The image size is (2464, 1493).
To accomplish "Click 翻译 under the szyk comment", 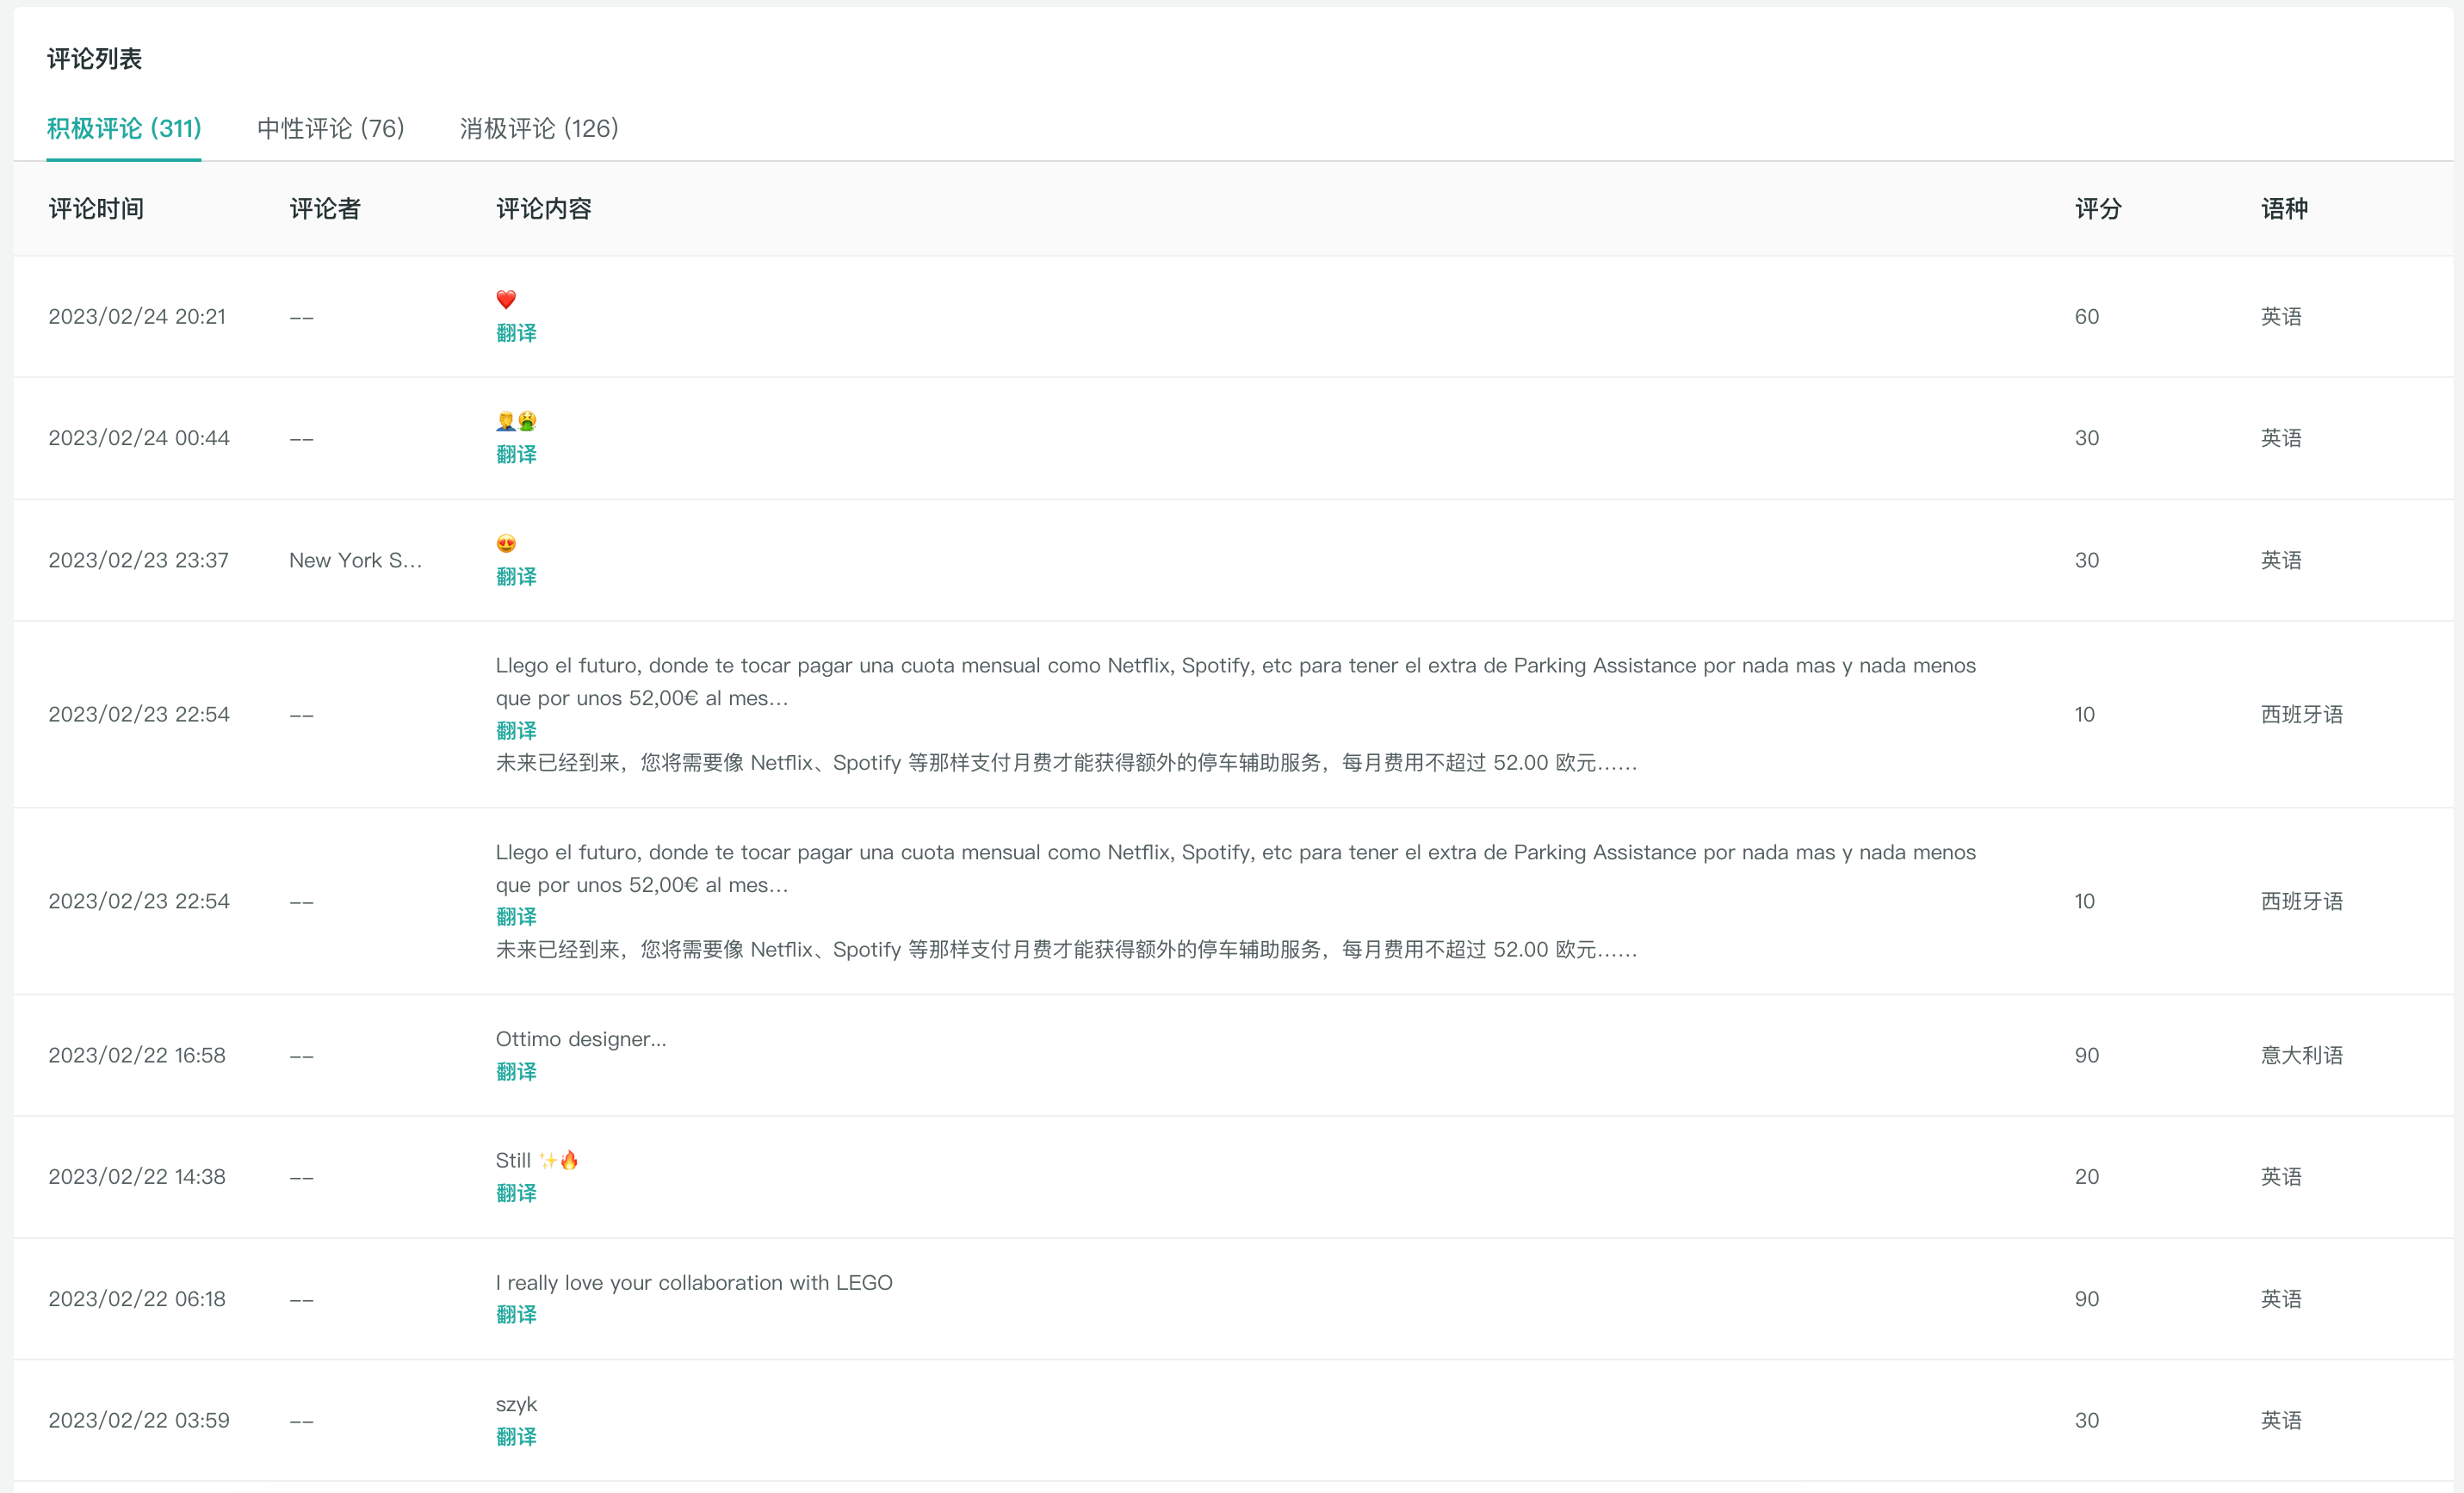I will tap(516, 1437).
